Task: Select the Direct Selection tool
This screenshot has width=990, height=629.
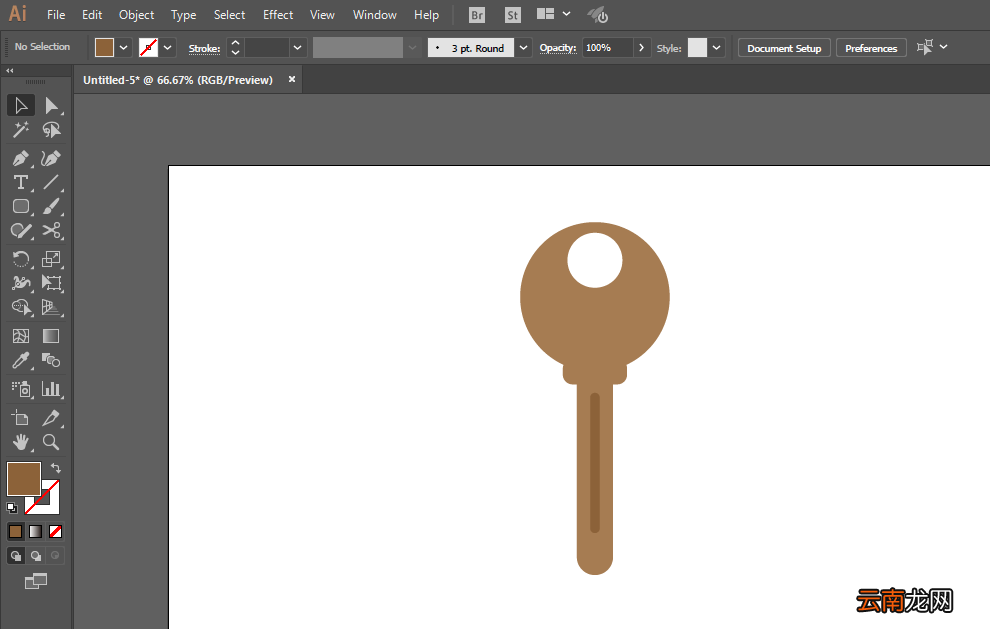Action: coord(51,105)
